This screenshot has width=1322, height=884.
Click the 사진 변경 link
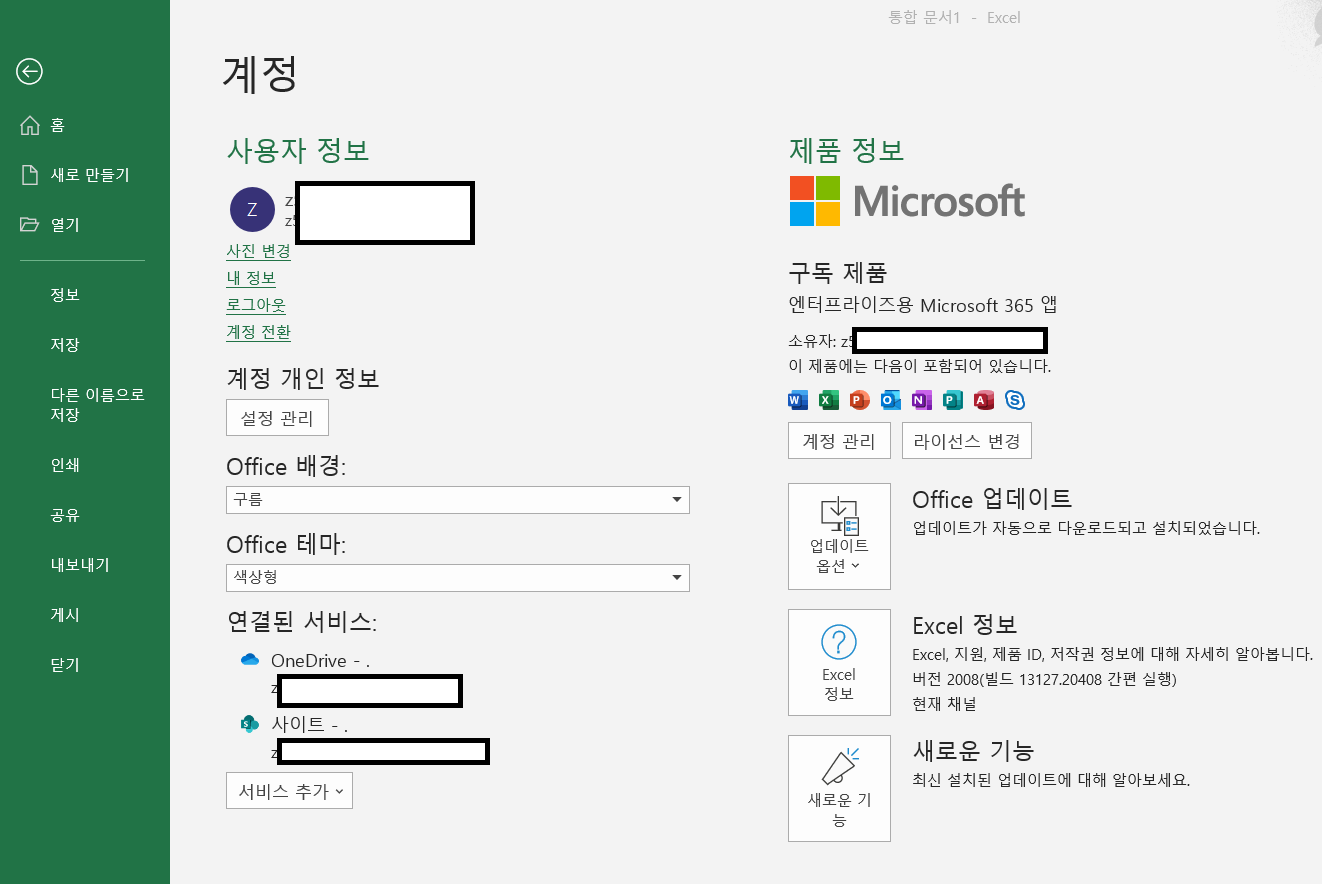point(258,251)
